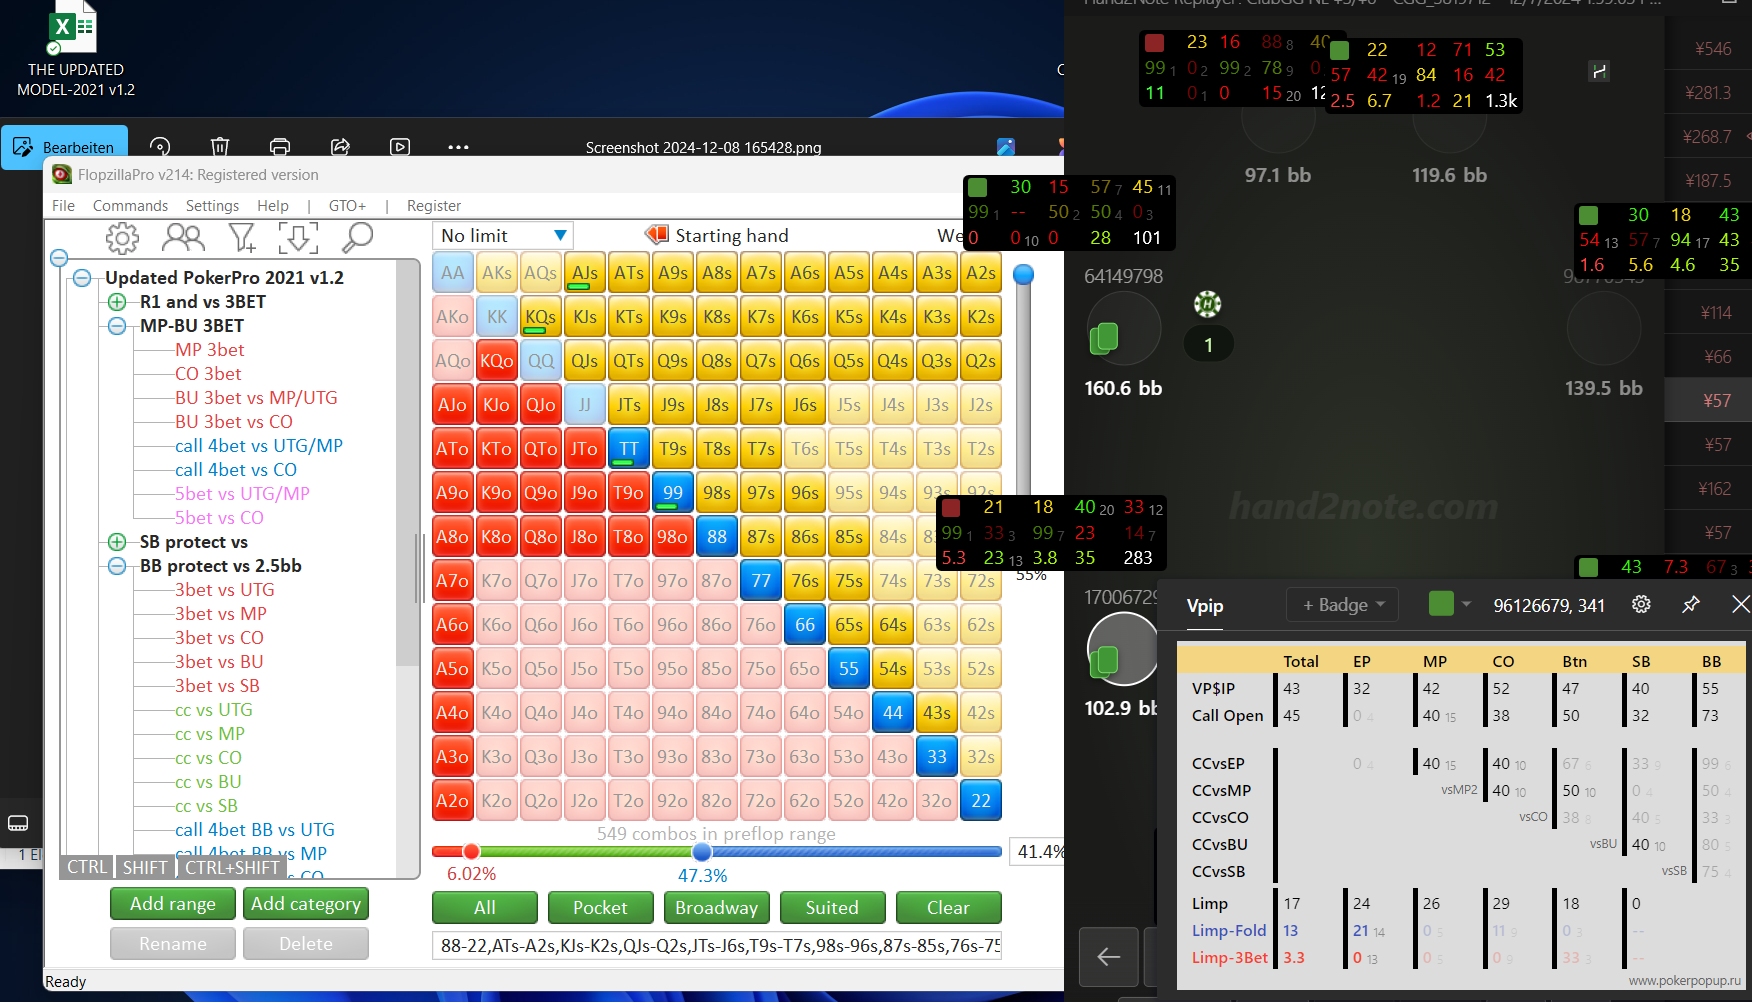
Task: Click the Add range button
Action: pyautogui.click(x=173, y=903)
